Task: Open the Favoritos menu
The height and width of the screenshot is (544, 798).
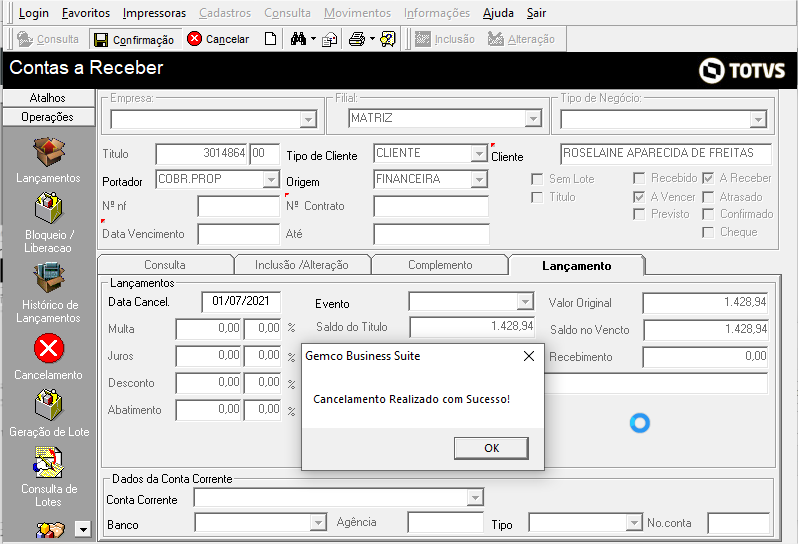Action: [86, 13]
